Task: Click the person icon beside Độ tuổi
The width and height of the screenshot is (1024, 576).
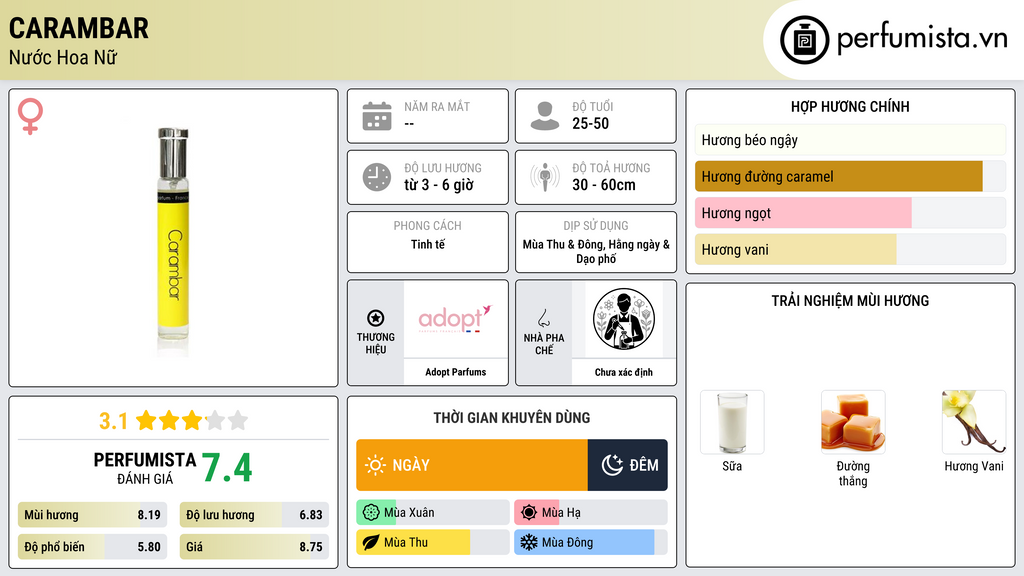Action: tap(545, 116)
